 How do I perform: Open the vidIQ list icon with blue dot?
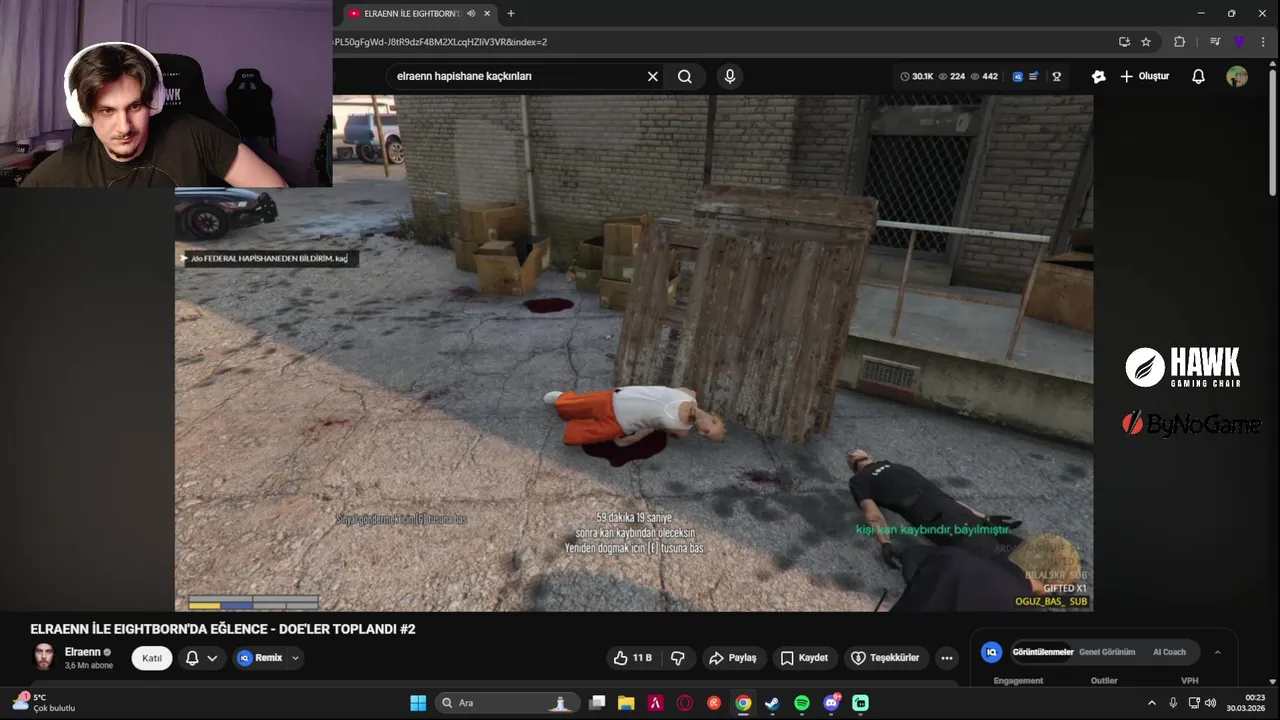coord(1034,76)
